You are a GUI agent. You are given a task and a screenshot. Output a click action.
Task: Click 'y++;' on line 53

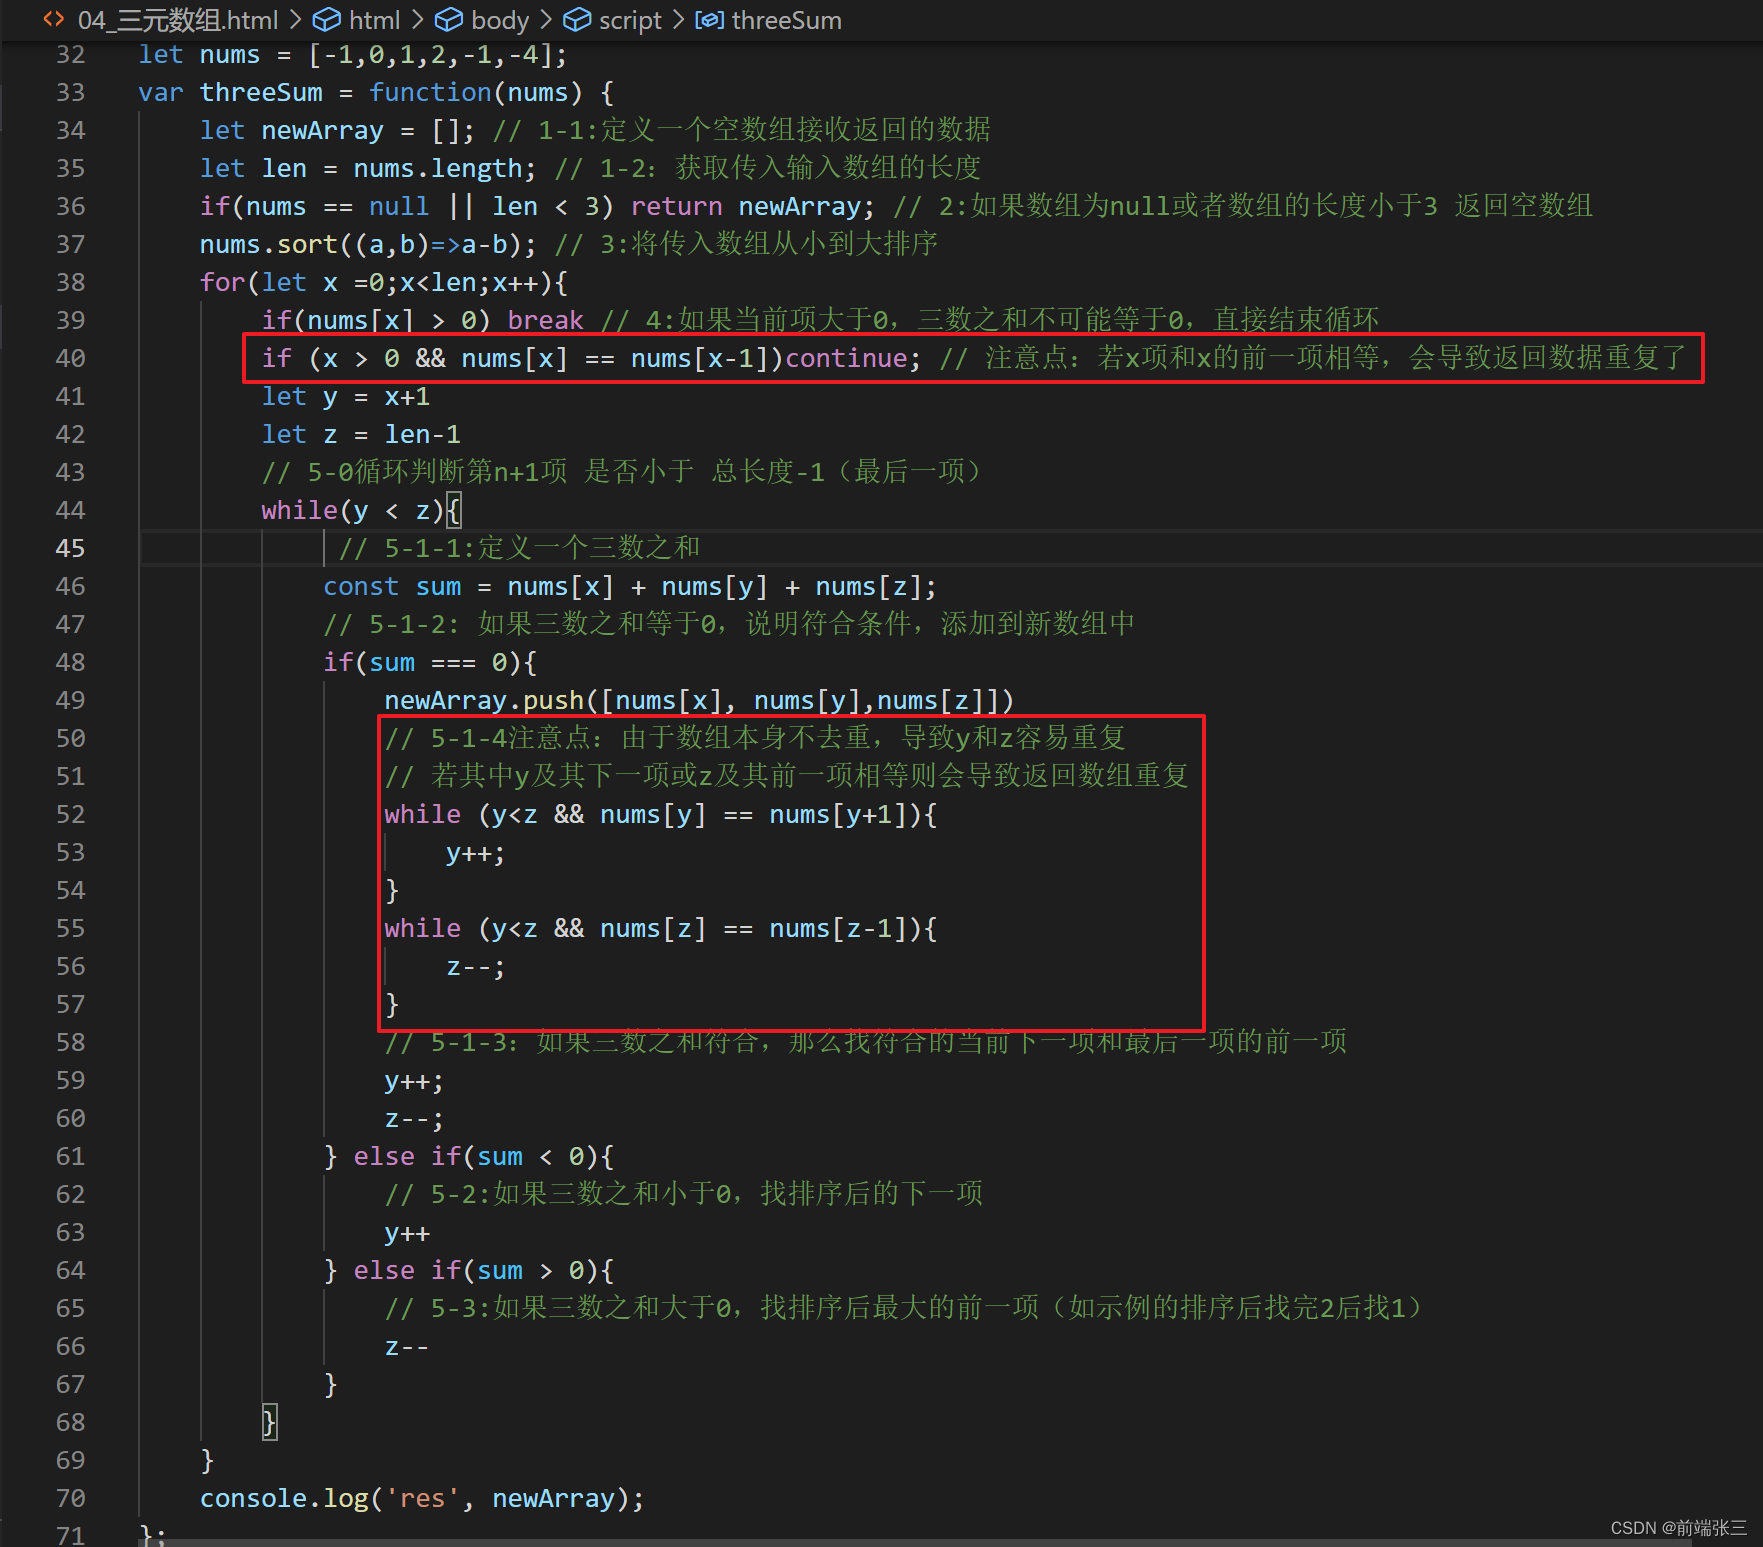pos(476,852)
